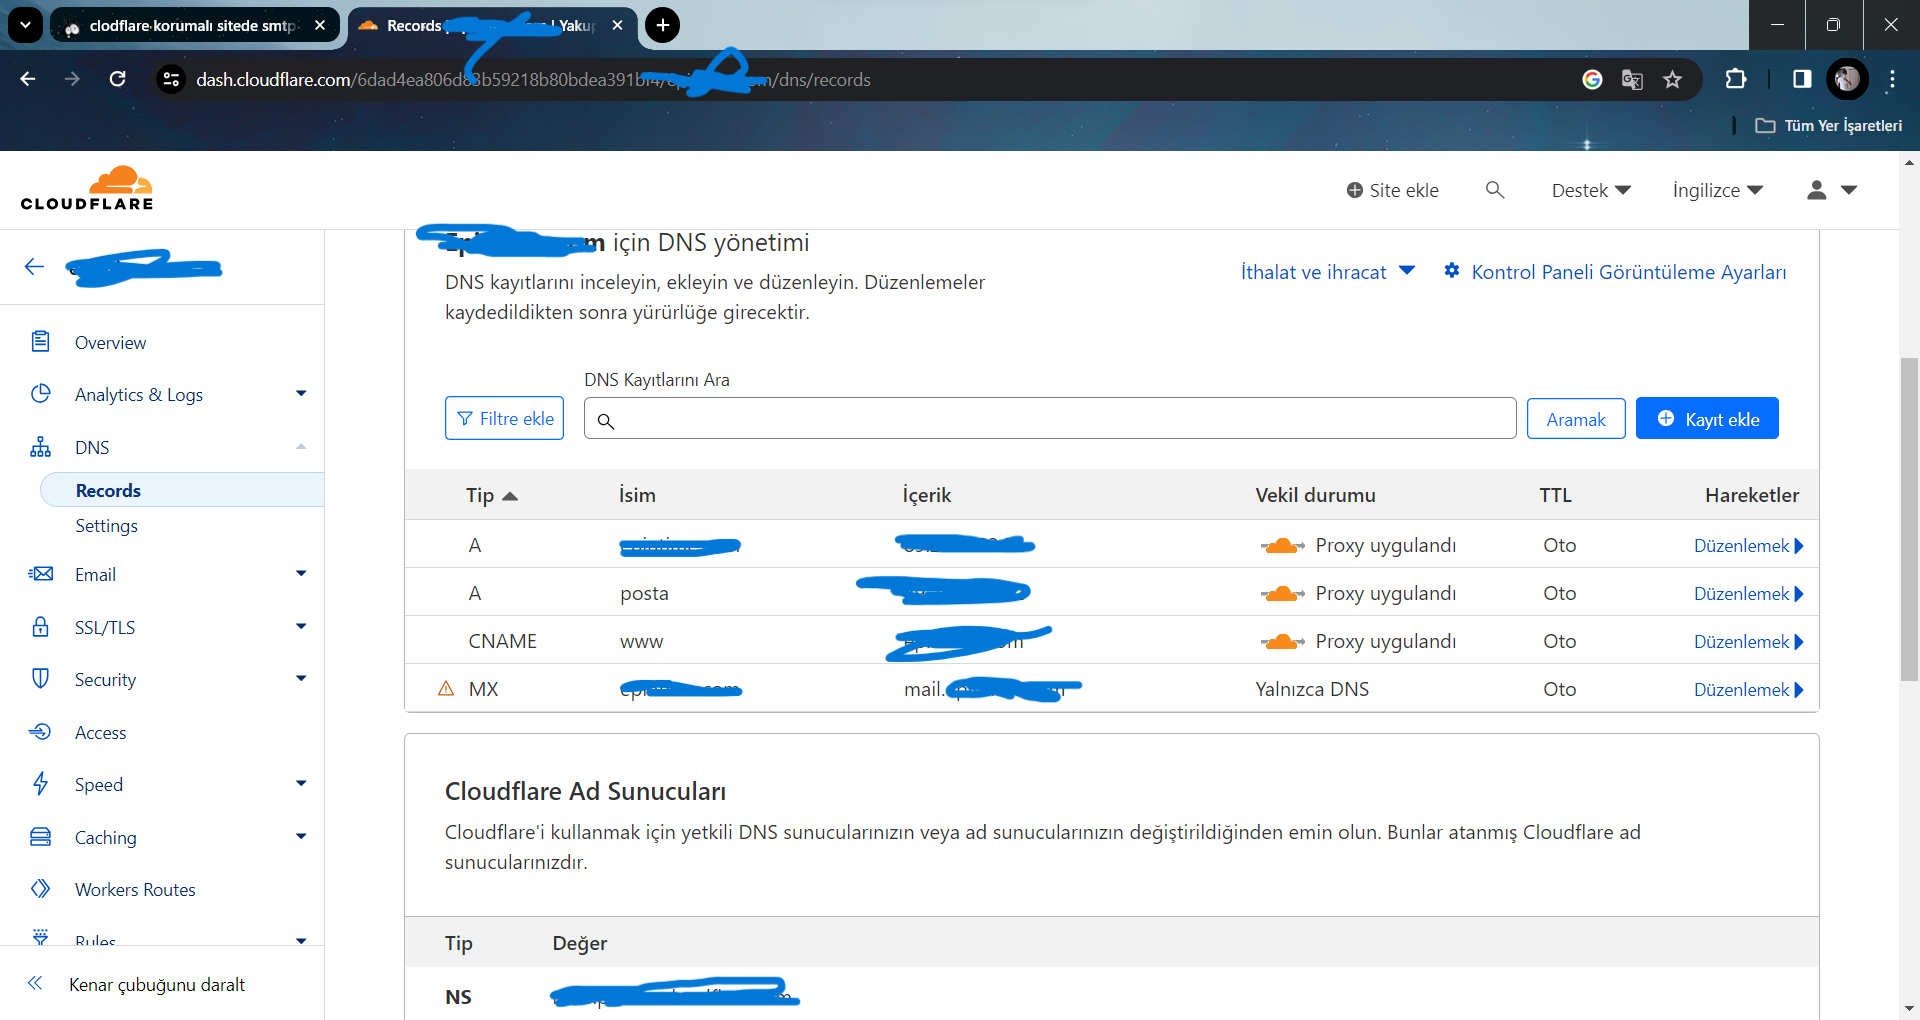
Task: Open the İthalat ve ihracat dropdown
Action: [1328, 272]
